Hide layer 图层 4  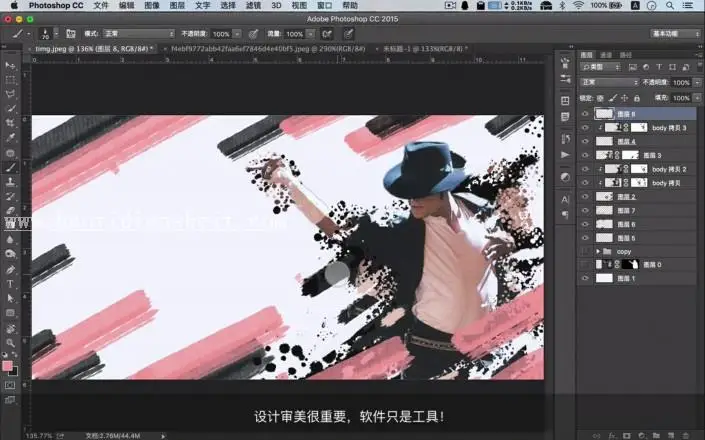(585, 142)
